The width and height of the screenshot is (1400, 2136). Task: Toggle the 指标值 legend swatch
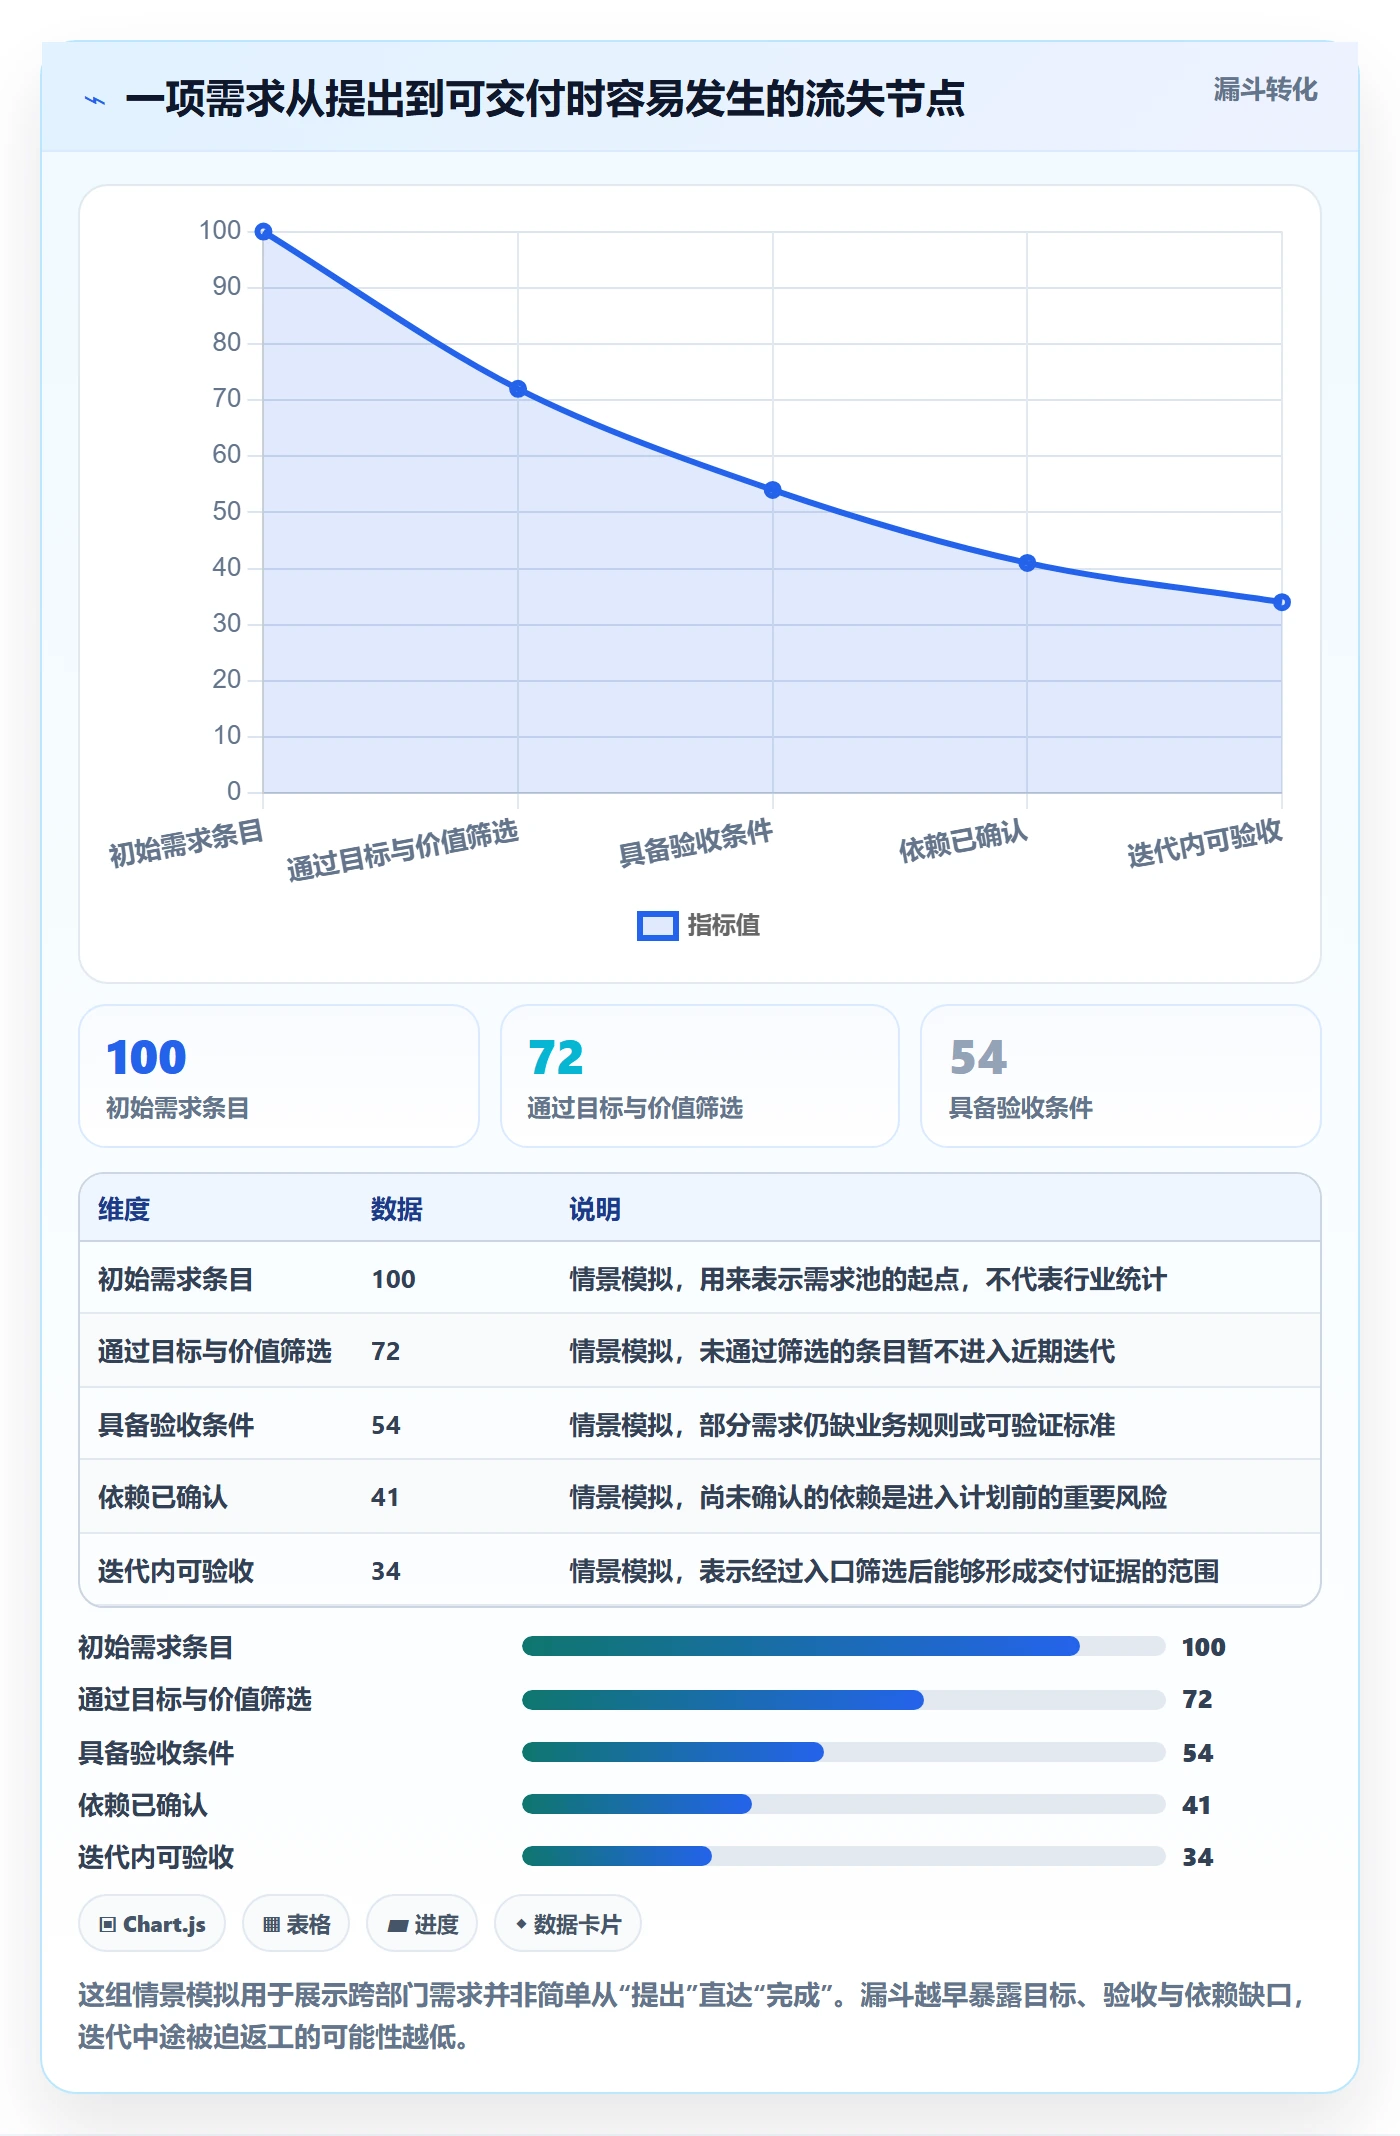[x=657, y=926]
